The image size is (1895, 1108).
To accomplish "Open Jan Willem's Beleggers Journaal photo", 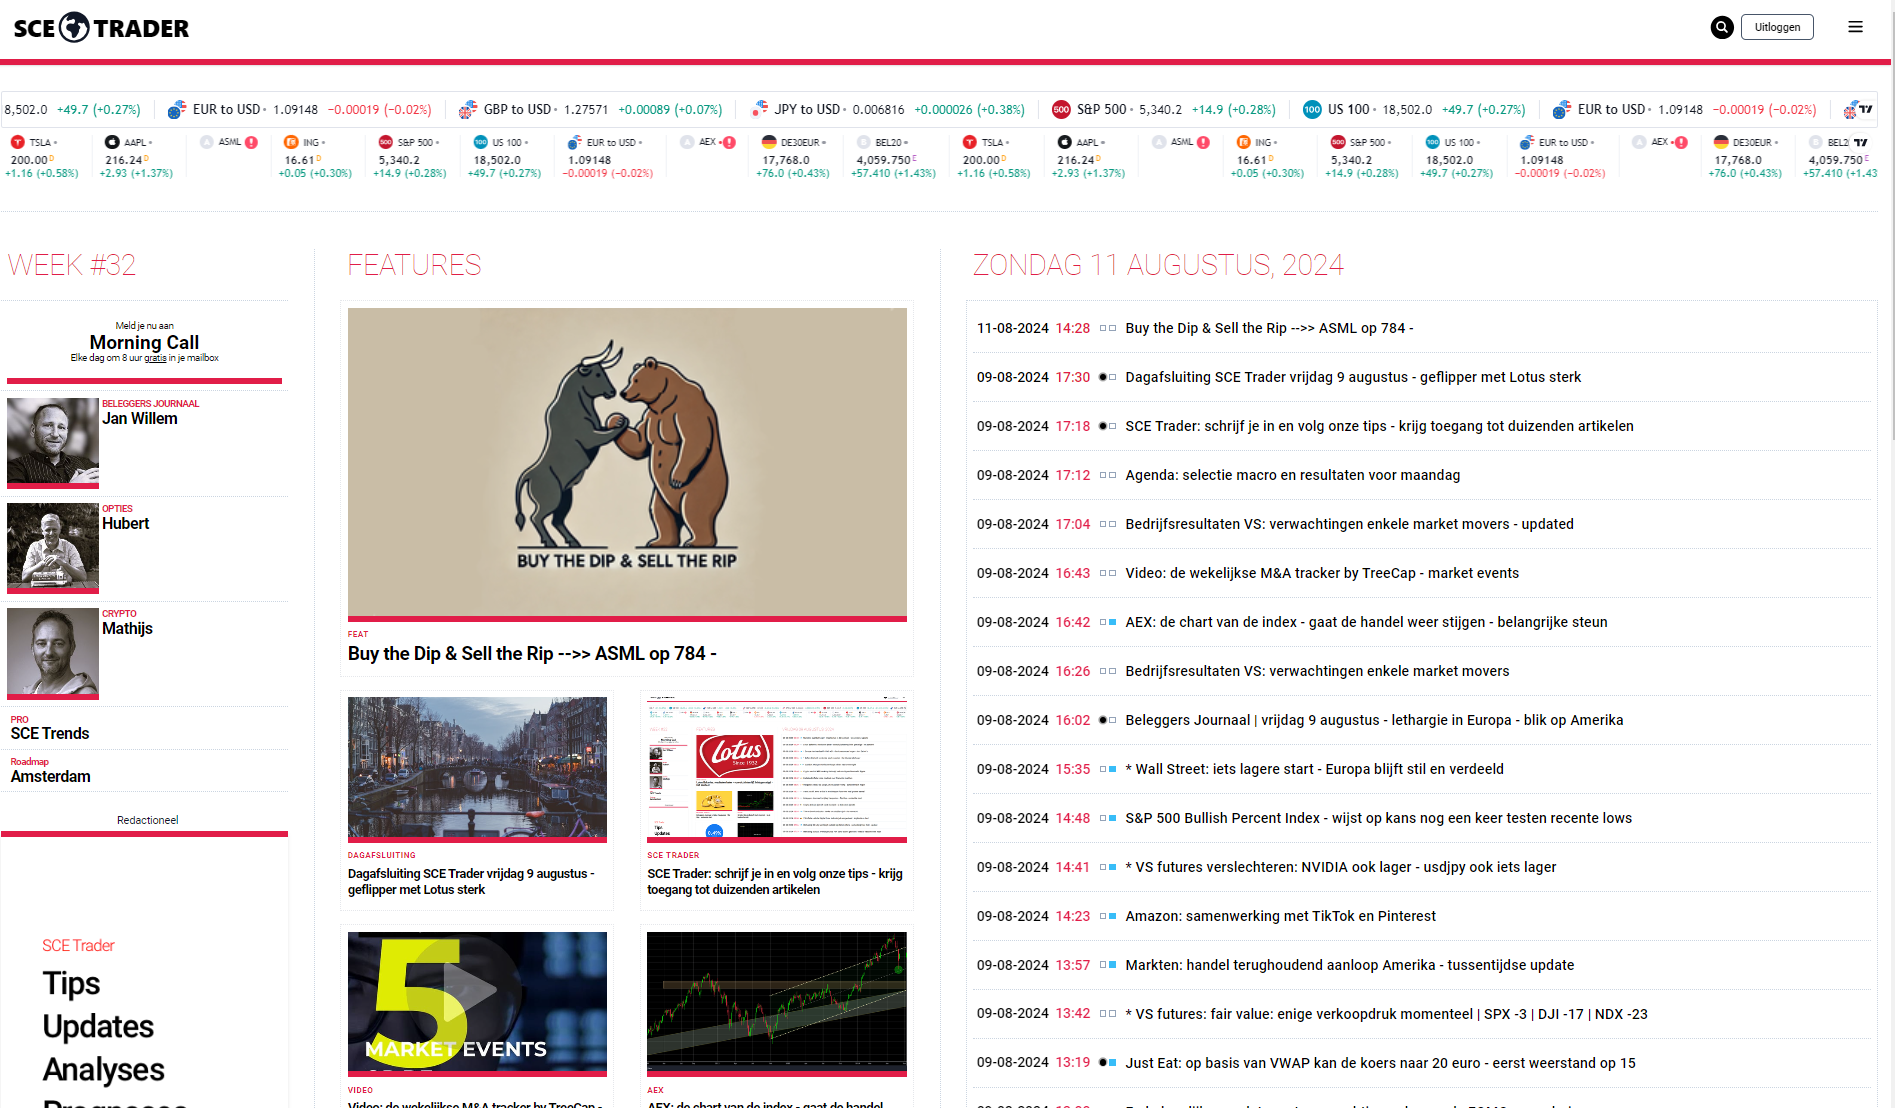I will coord(53,441).
